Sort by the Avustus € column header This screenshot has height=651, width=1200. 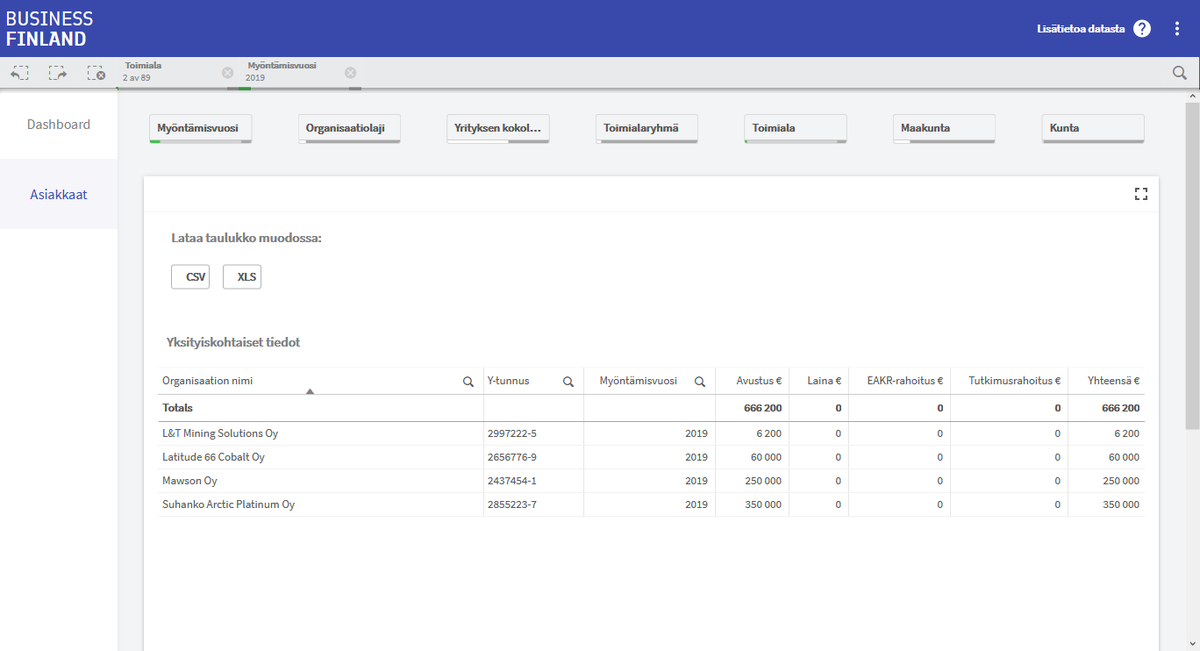[759, 381]
